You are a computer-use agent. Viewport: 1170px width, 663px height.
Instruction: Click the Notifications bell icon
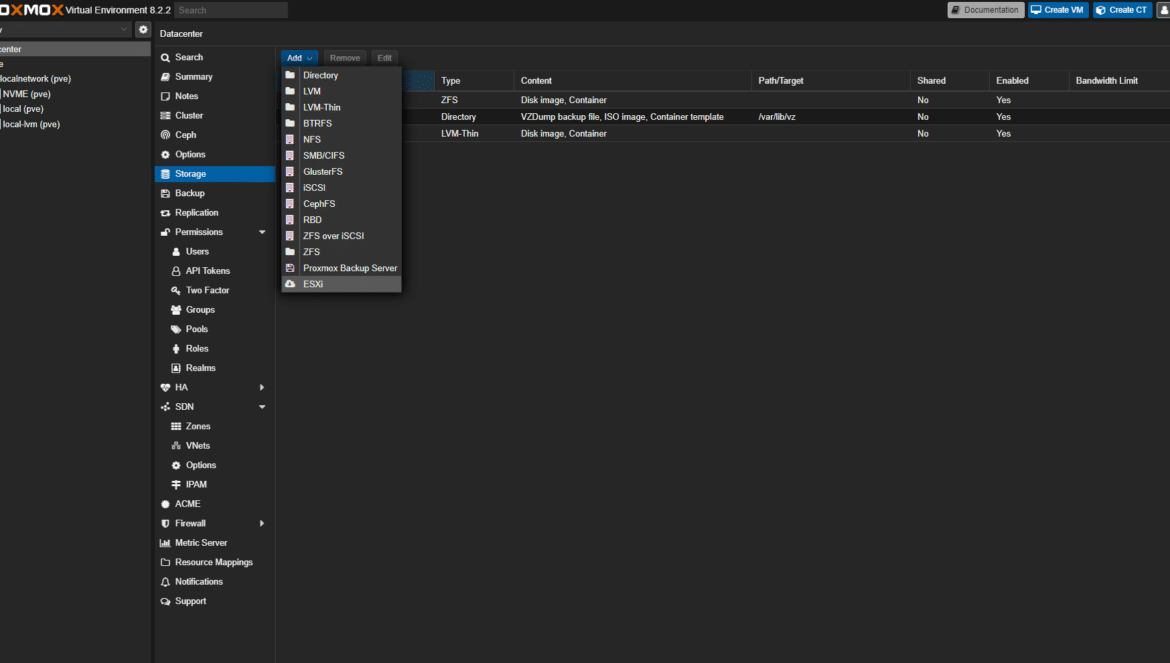tap(166, 582)
